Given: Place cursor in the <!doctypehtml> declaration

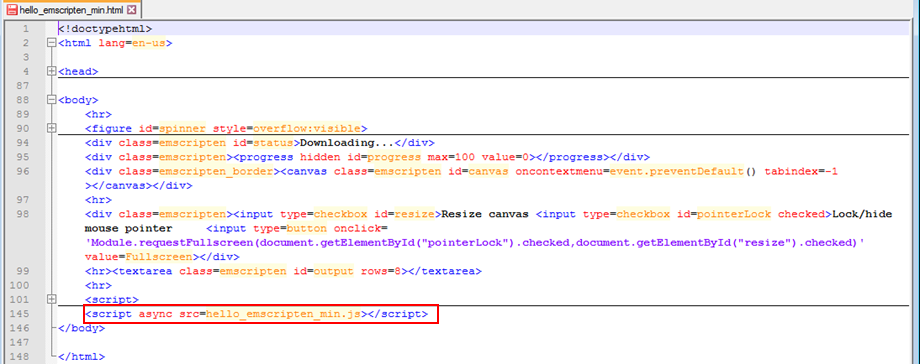Looking at the screenshot, I should pyautogui.click(x=106, y=29).
